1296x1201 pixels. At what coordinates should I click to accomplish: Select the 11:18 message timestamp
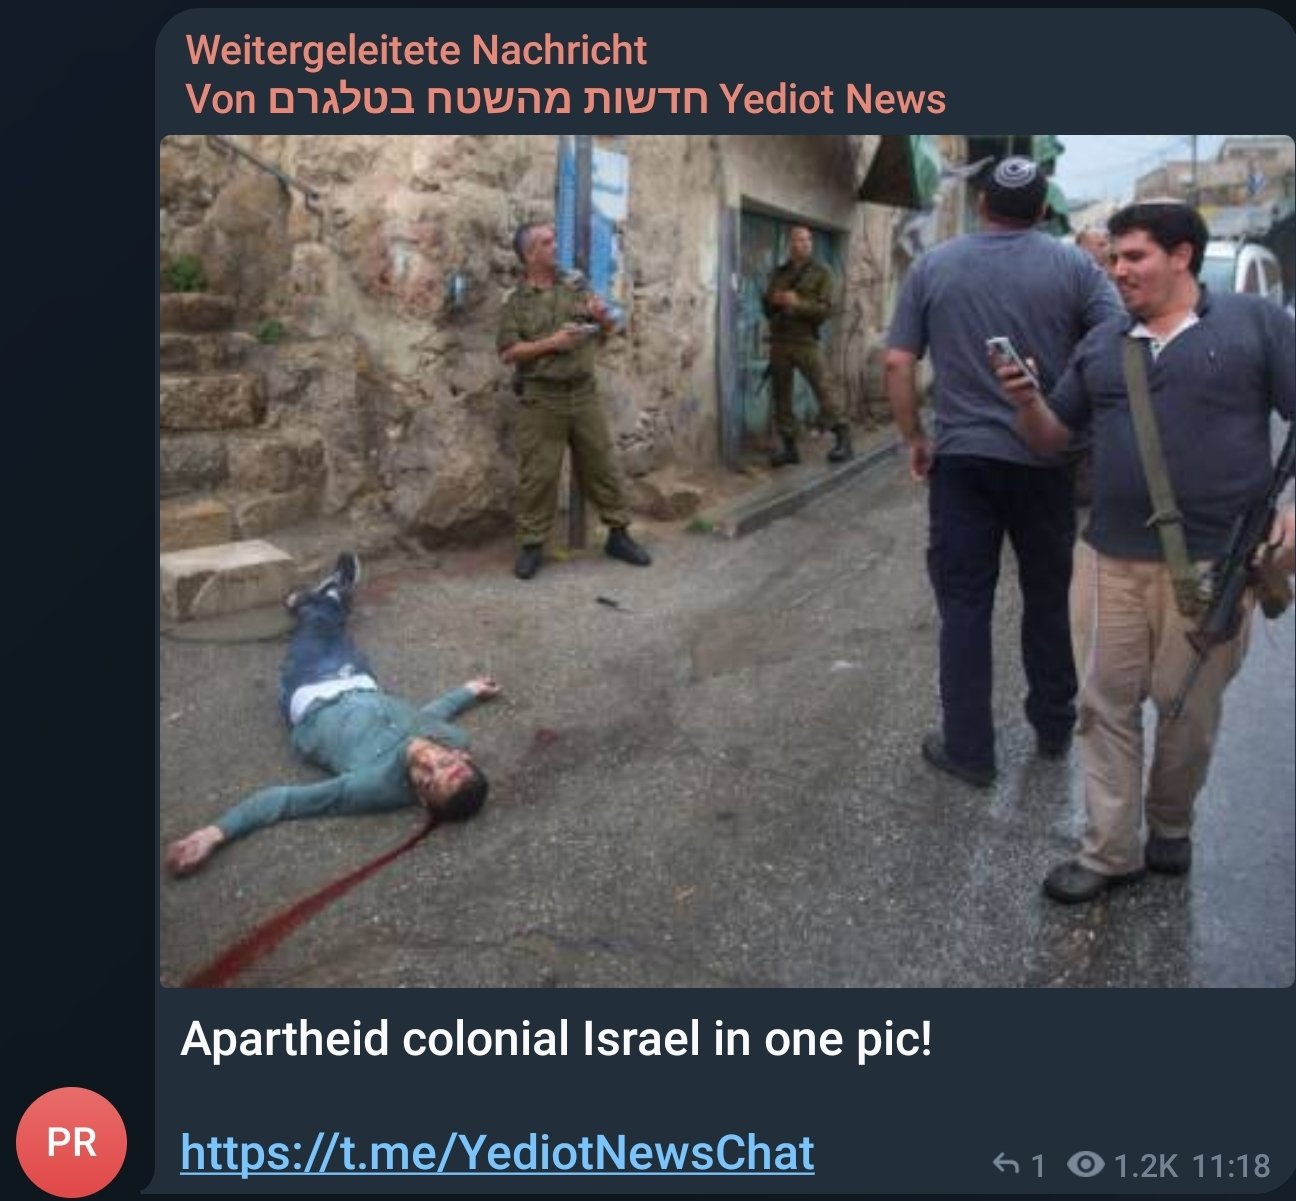click(x=1231, y=1165)
